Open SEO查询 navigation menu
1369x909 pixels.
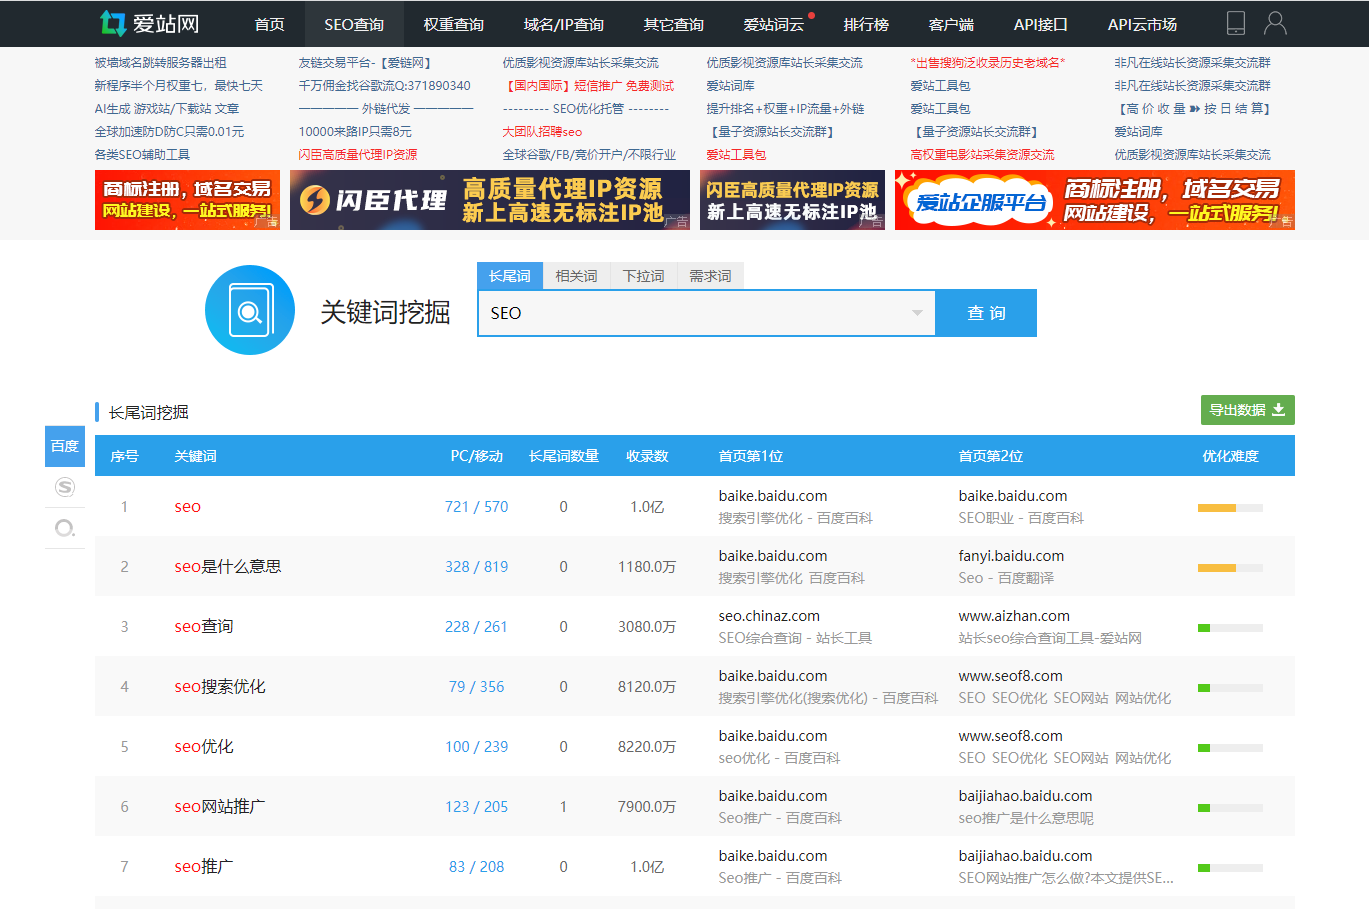tap(354, 24)
